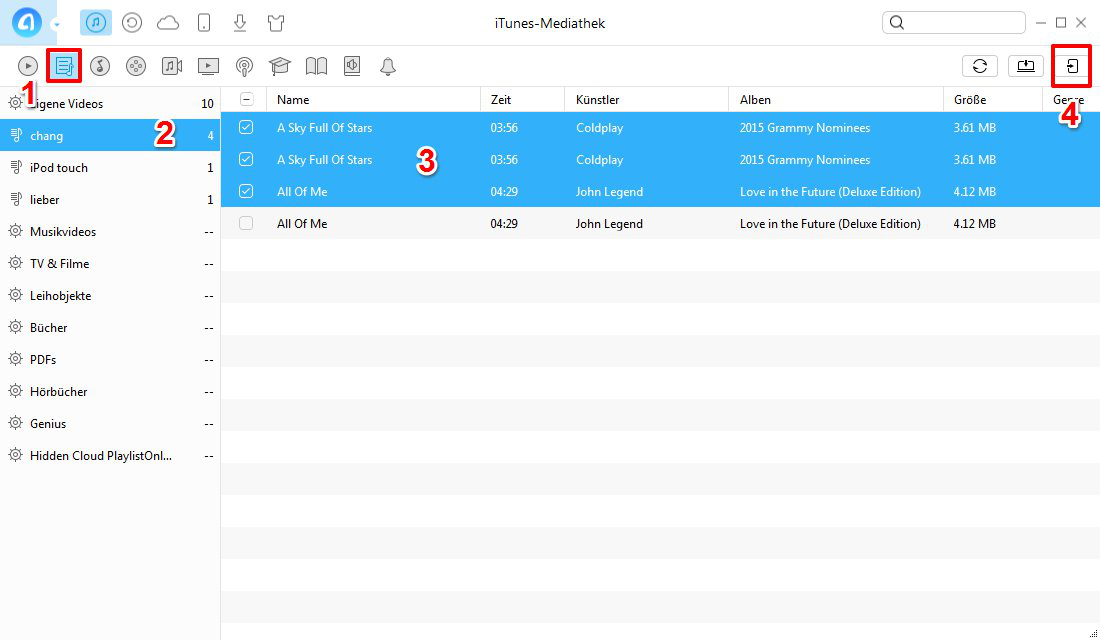Open the Eigene Videos playlist
This screenshot has height=640, width=1100.
[110, 103]
